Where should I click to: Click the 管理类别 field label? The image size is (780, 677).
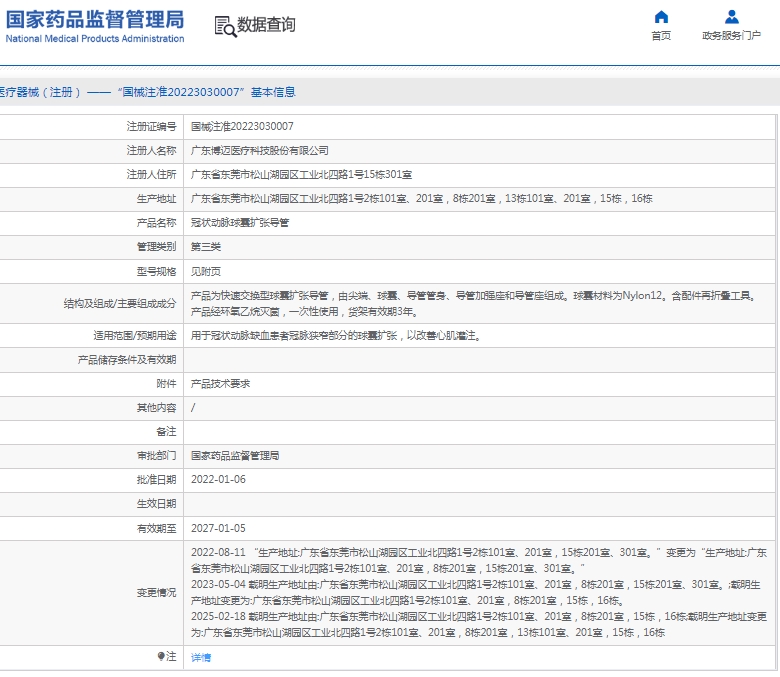157,247
